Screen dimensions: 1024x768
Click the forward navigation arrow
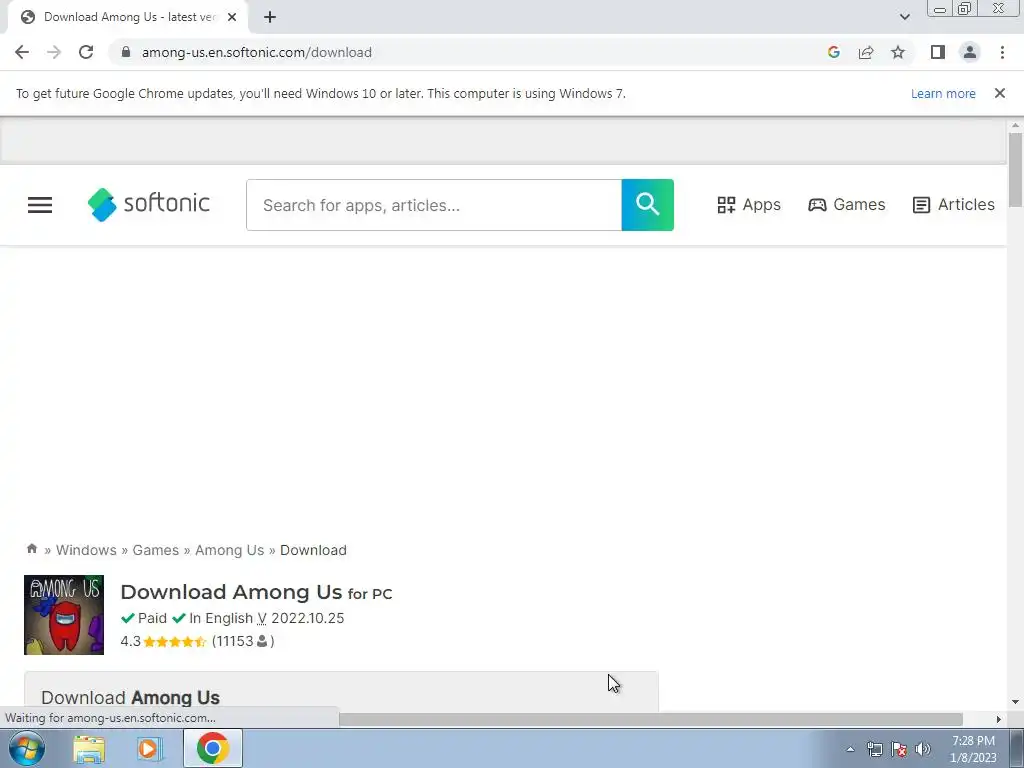point(54,52)
